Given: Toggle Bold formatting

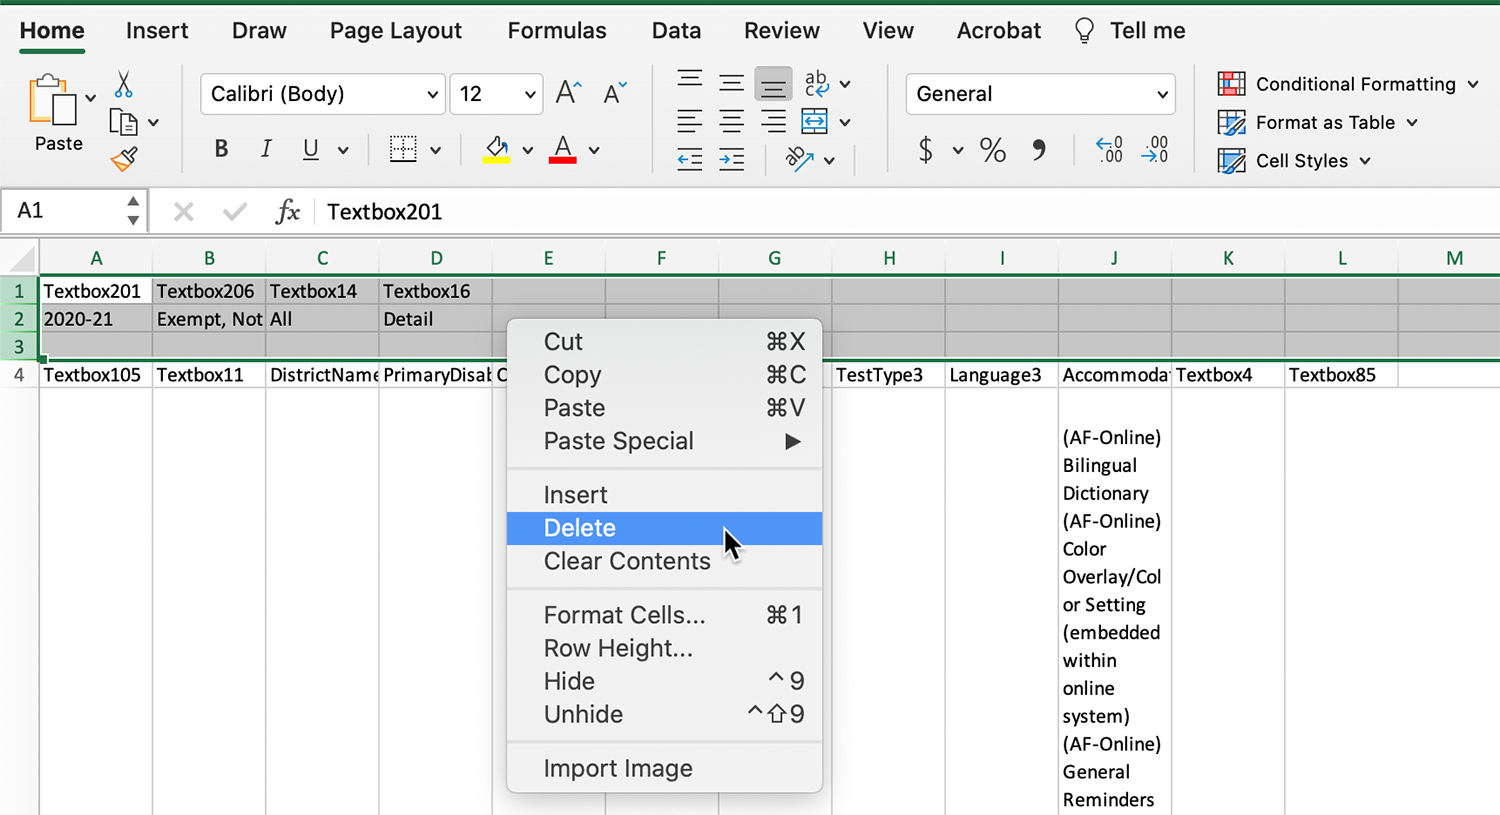Looking at the screenshot, I should [221, 150].
